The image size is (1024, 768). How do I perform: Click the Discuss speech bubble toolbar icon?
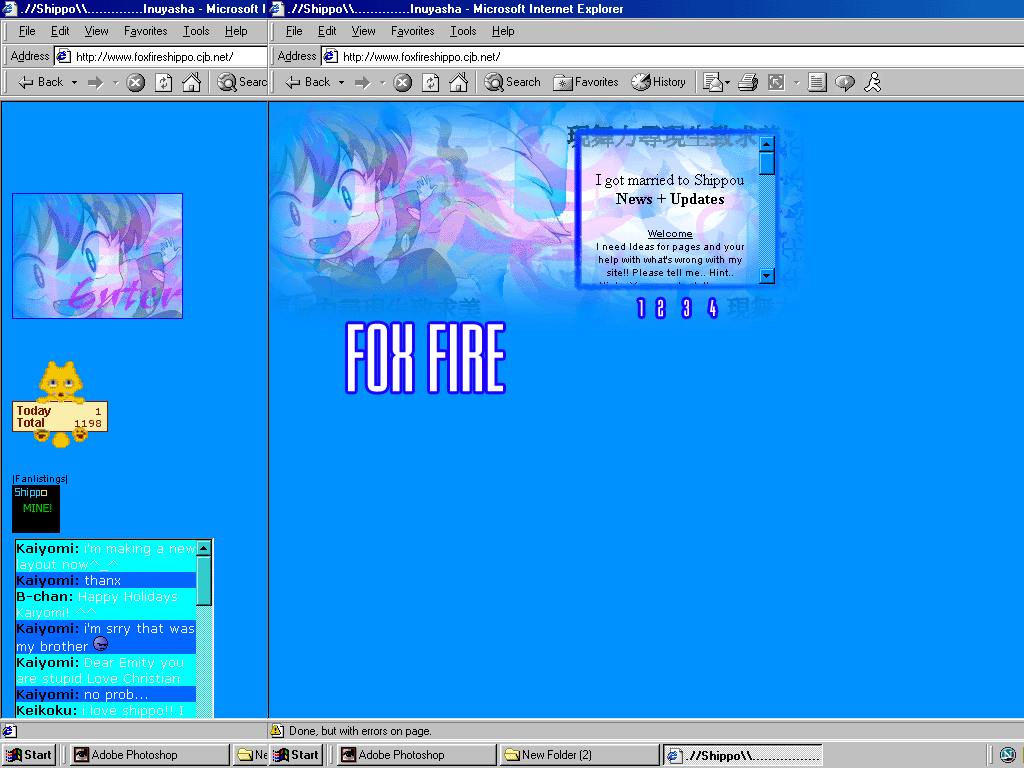tap(845, 82)
